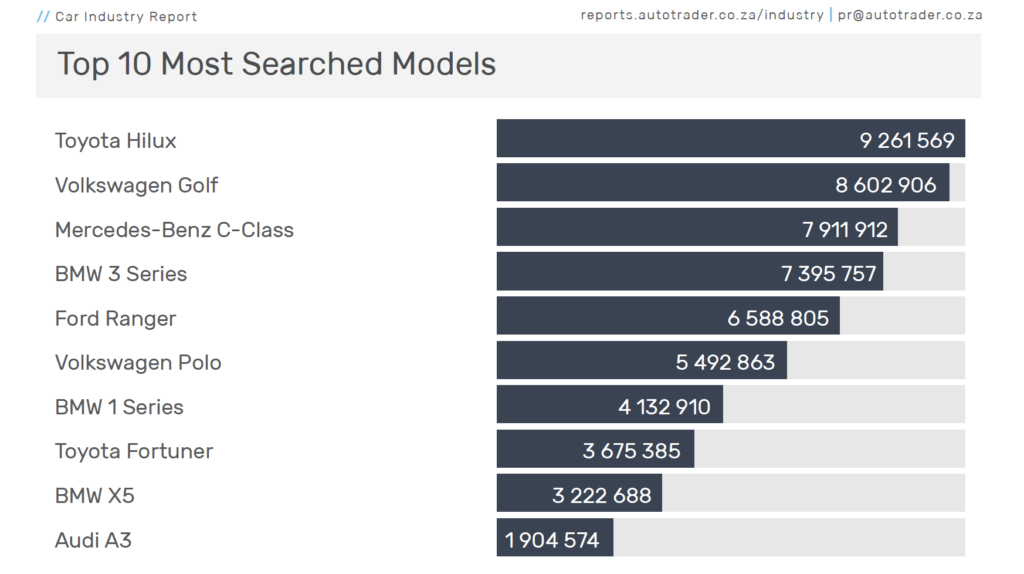
Task: Click the BMW 3 Series bar 7 395 757
Action: pos(690,272)
